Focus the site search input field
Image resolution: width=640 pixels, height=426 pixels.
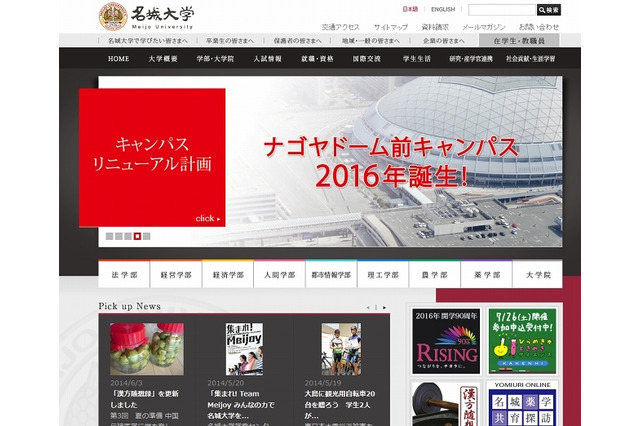pyautogui.click(x=502, y=10)
